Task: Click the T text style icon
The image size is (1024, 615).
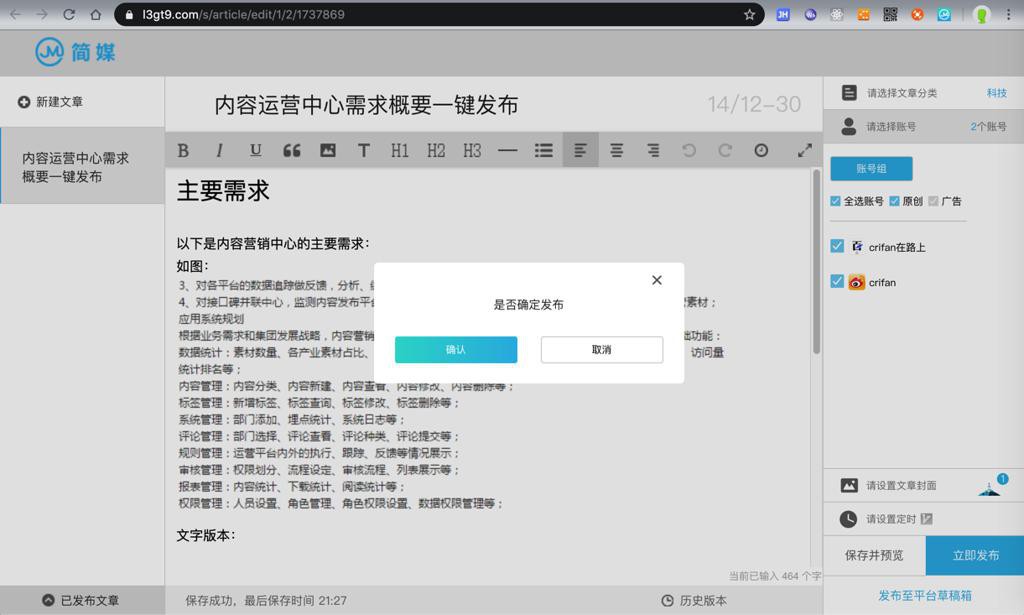Action: pyautogui.click(x=364, y=150)
